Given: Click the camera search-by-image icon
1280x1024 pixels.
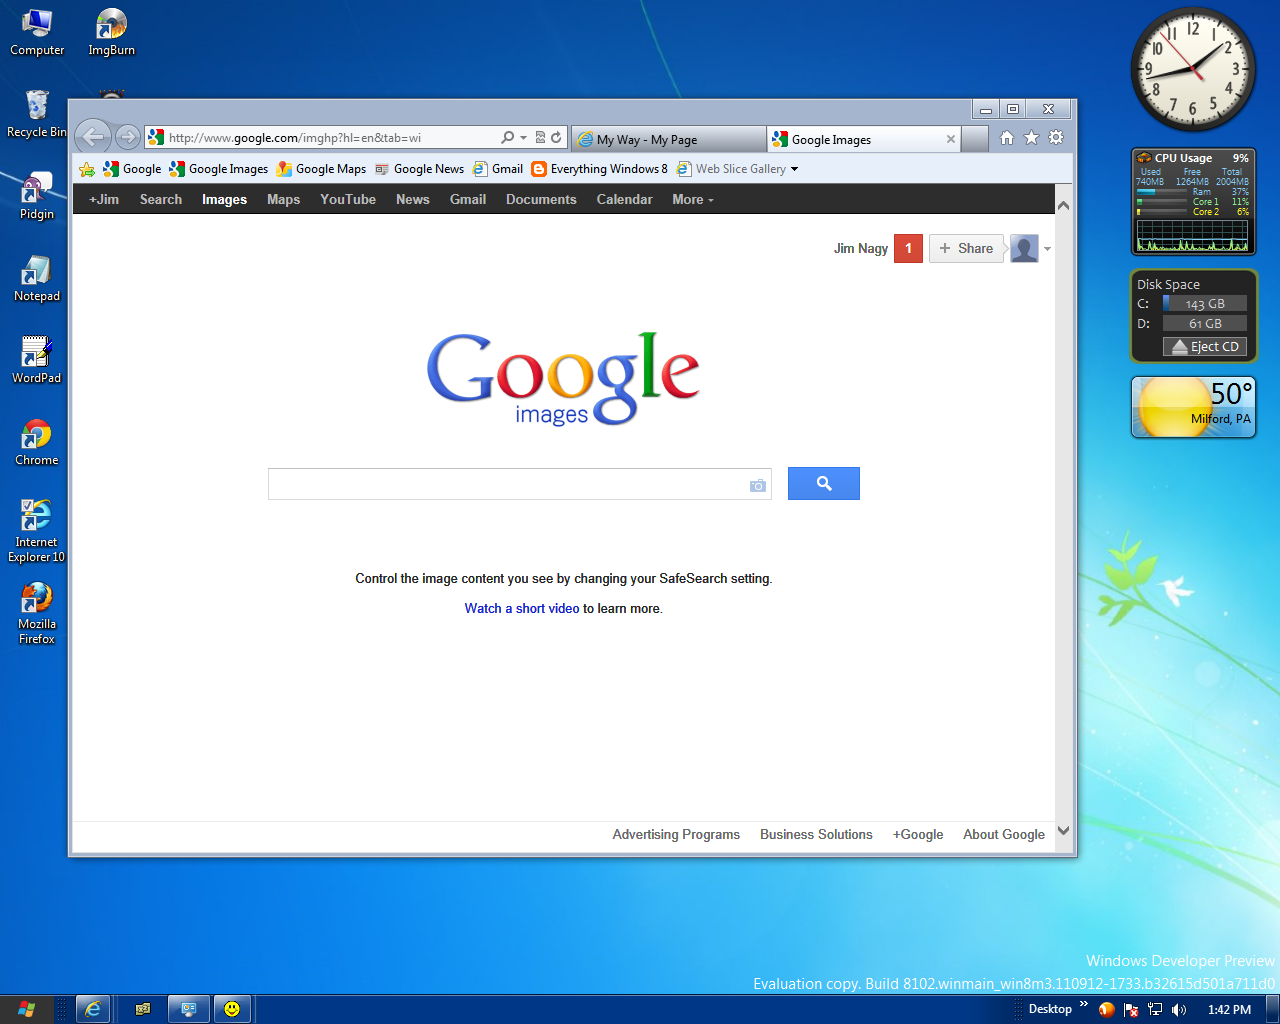Looking at the screenshot, I should point(758,485).
